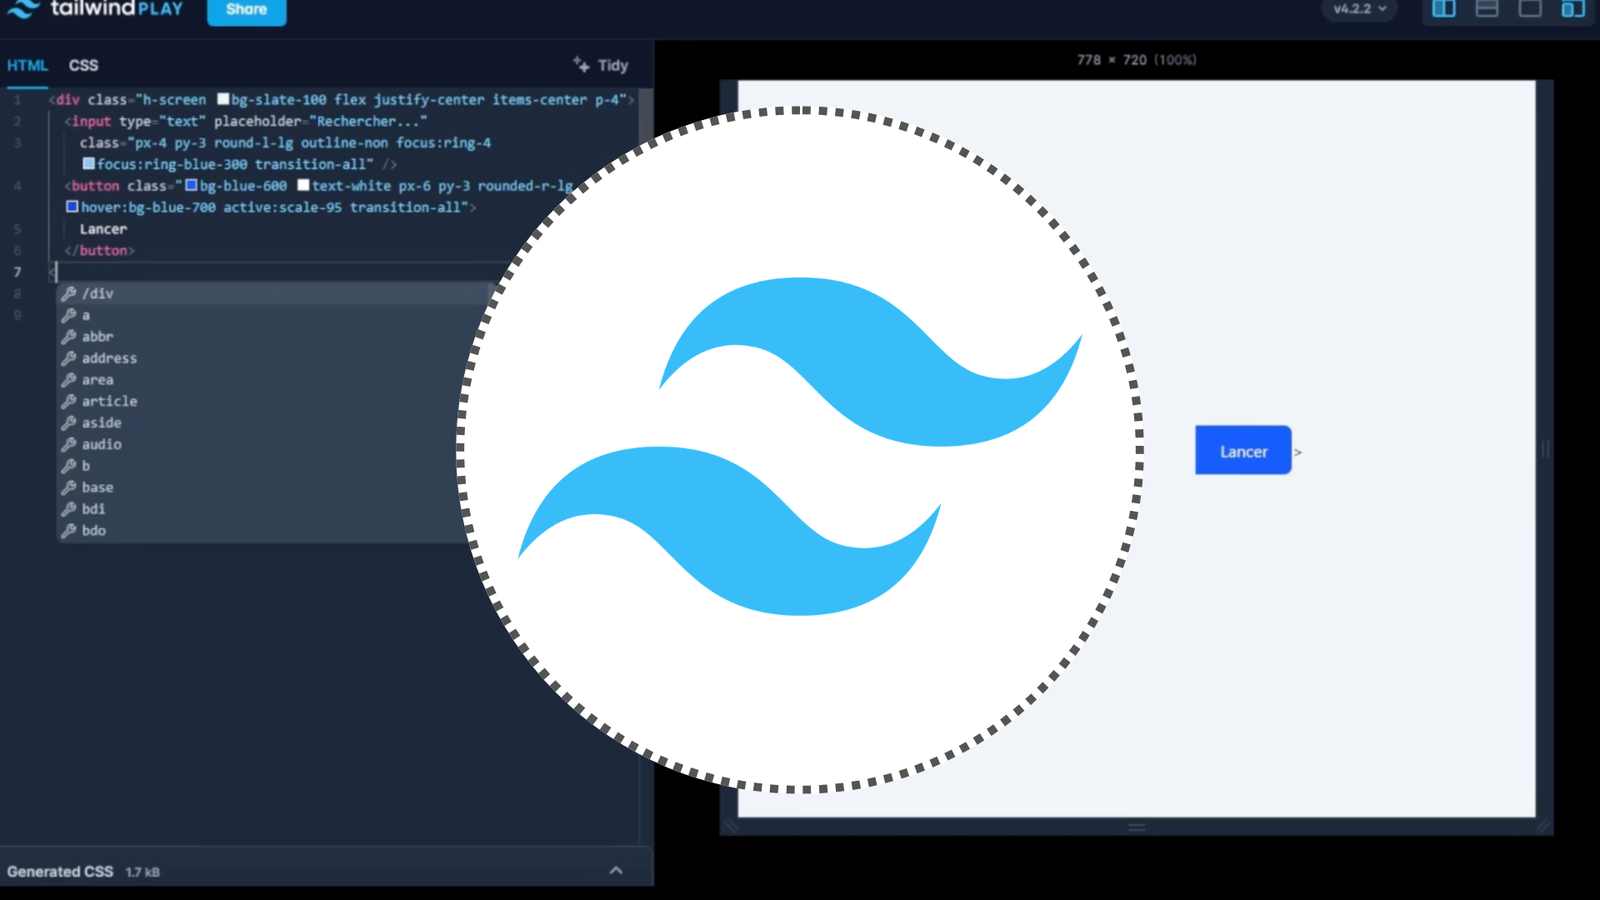This screenshot has width=1600, height=900.
Task: Click the Lancer button in preview
Action: pyautogui.click(x=1243, y=450)
